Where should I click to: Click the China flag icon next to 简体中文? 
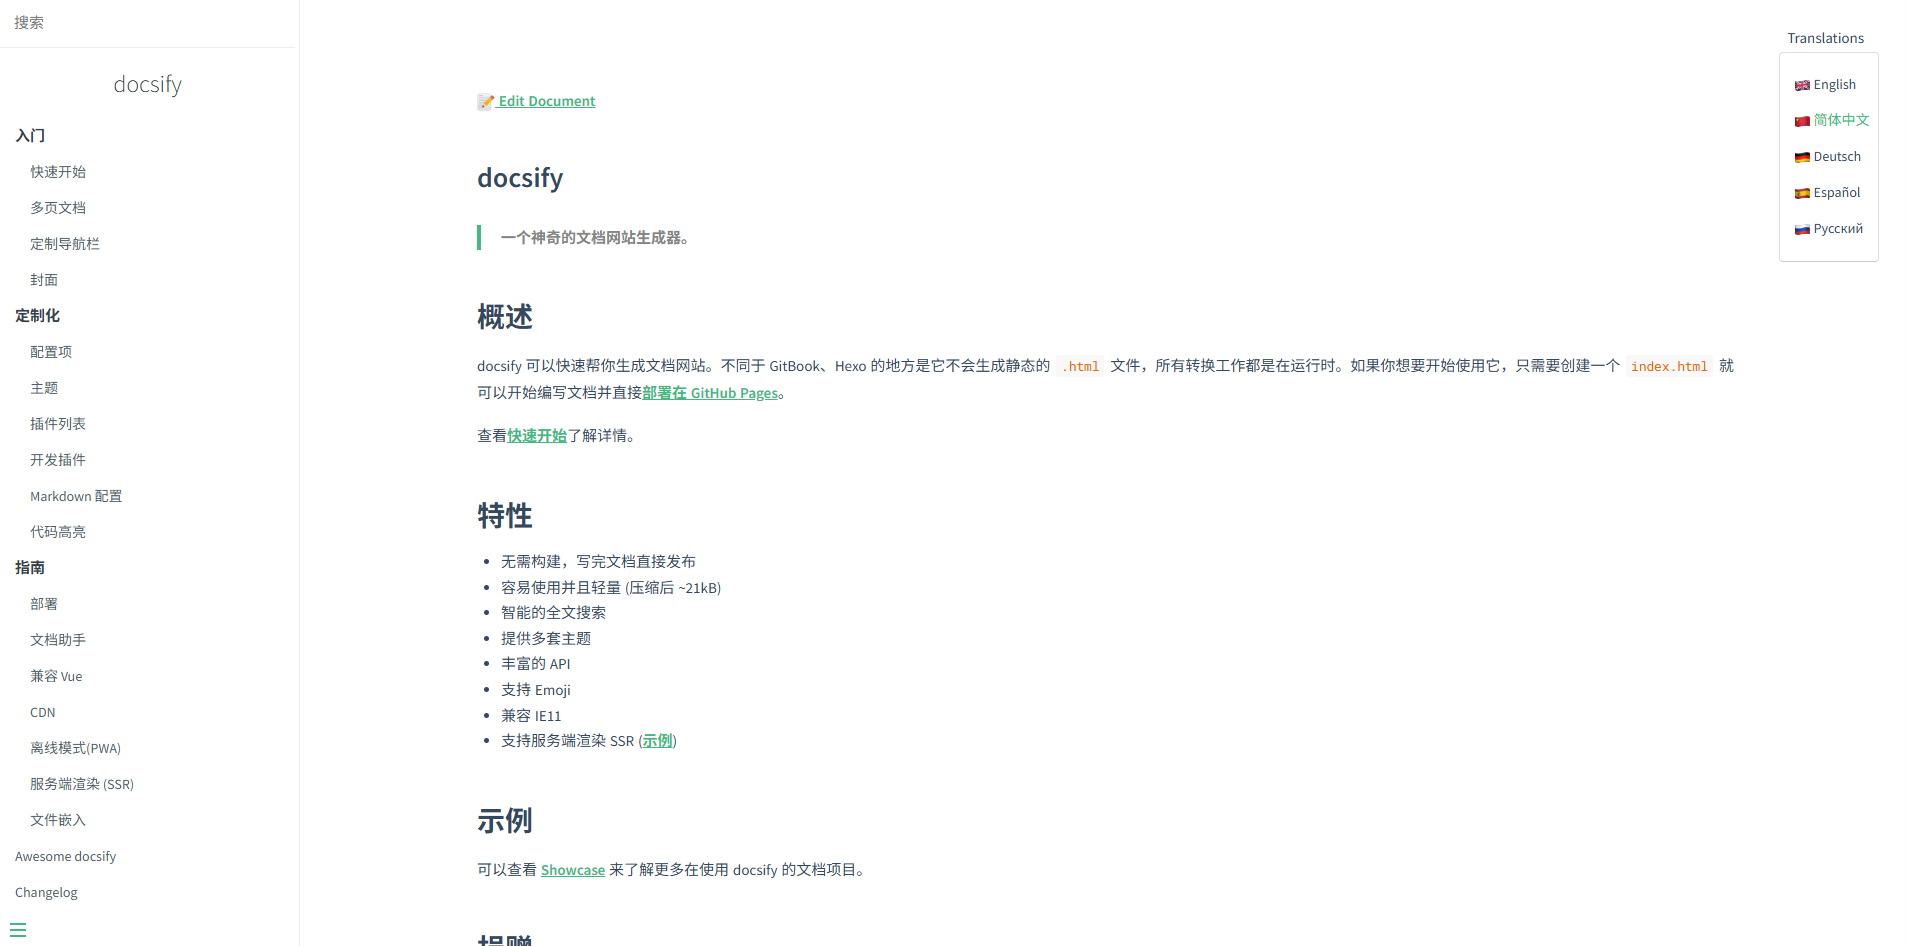point(1802,121)
